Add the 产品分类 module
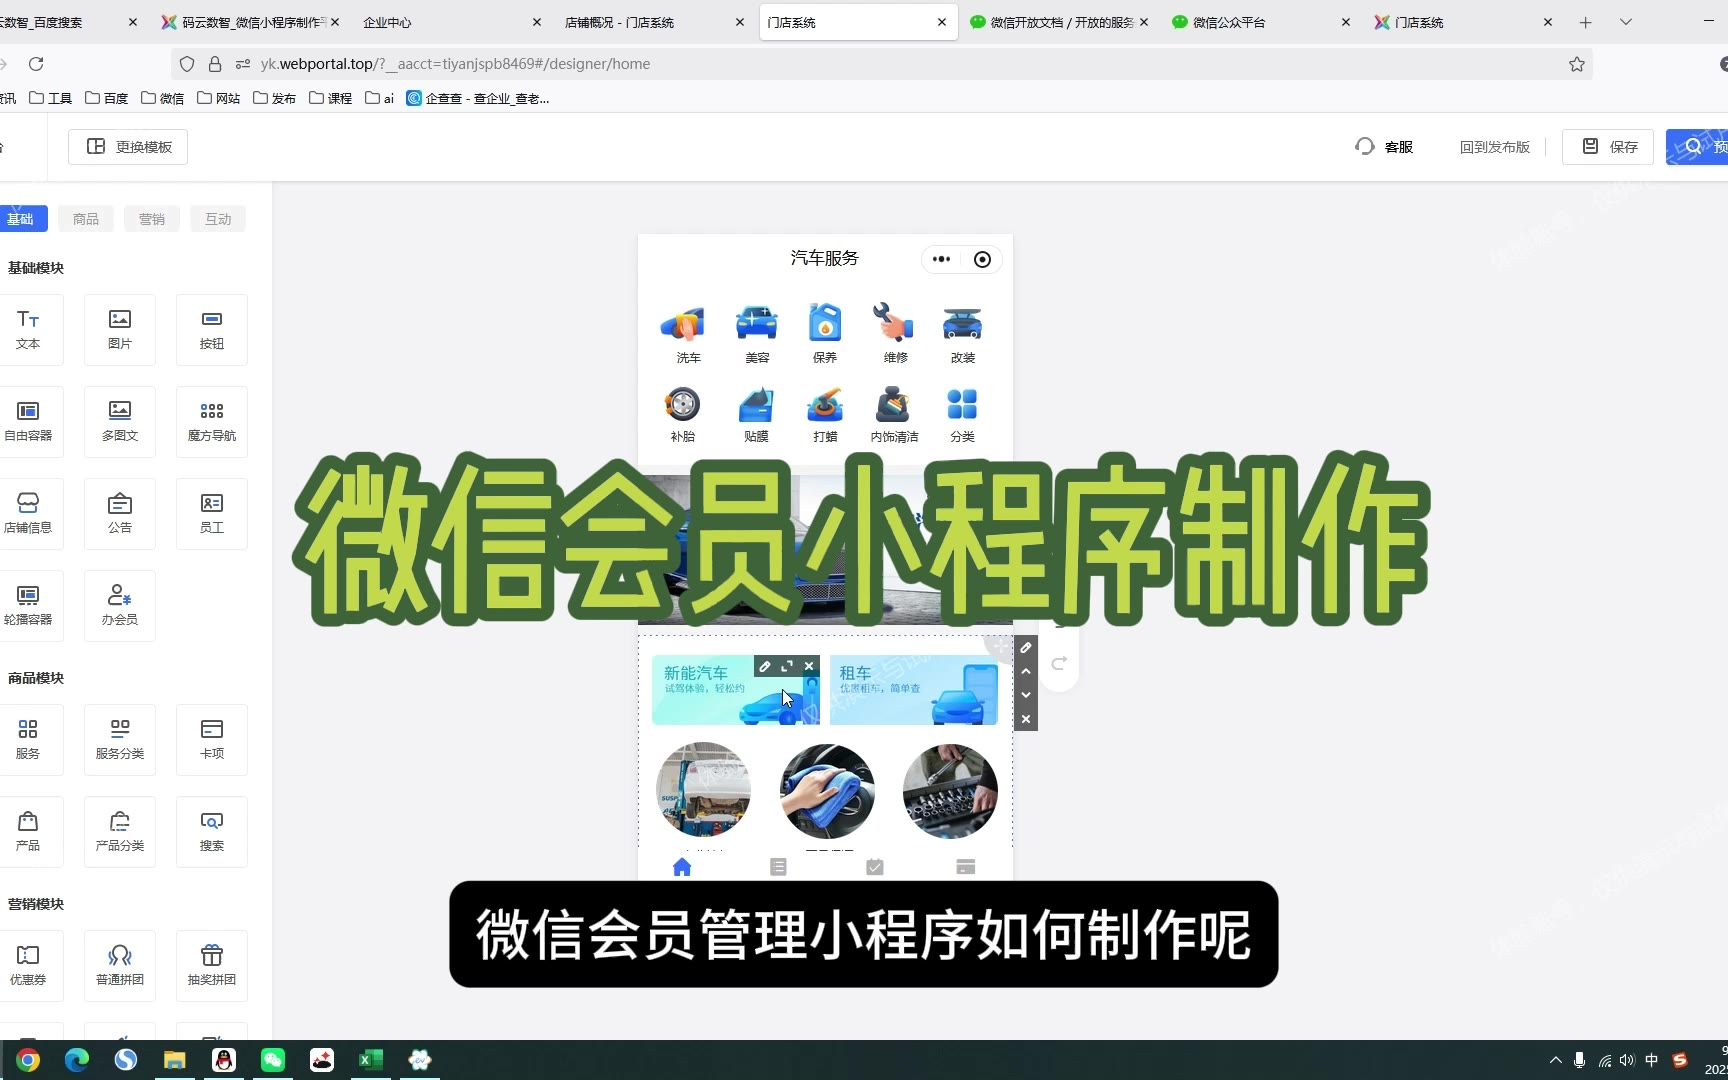Image resolution: width=1728 pixels, height=1080 pixels. 120,832
